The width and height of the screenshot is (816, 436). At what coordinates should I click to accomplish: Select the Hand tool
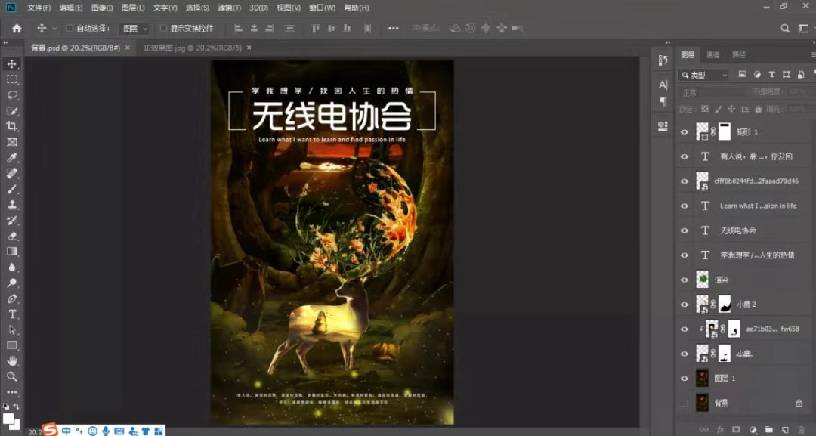(x=12, y=361)
